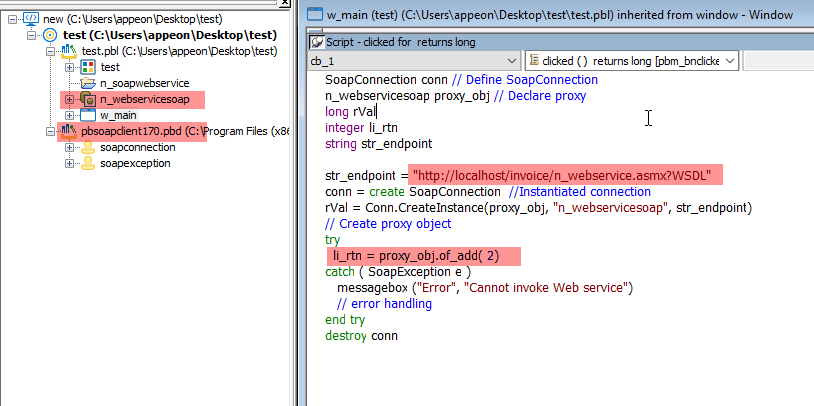The image size is (814, 406).
Task: Click the n_soapwebservice folder icon
Action: click(x=87, y=83)
